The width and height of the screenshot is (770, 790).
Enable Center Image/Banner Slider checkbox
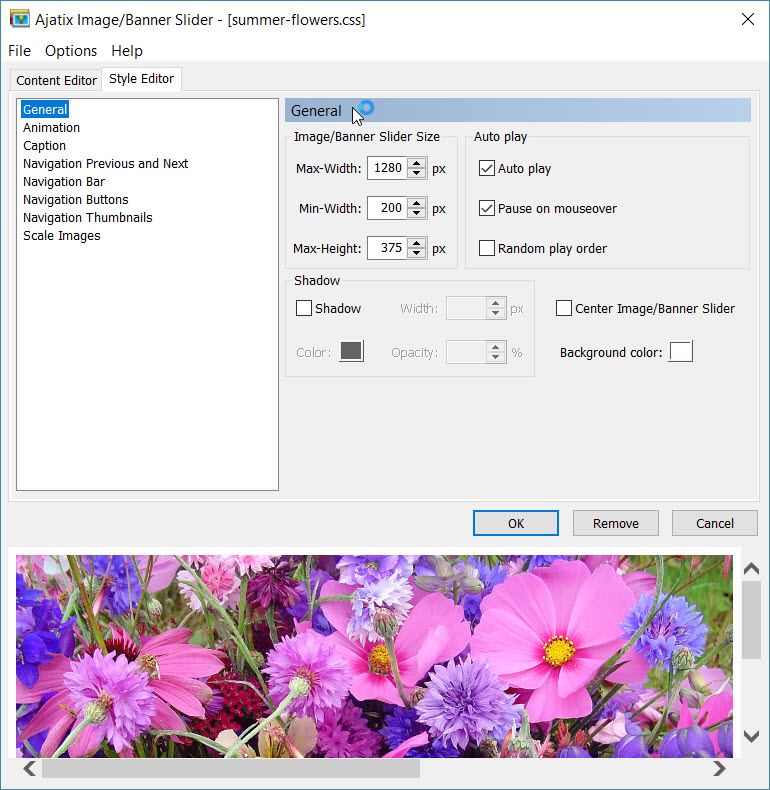coord(564,308)
